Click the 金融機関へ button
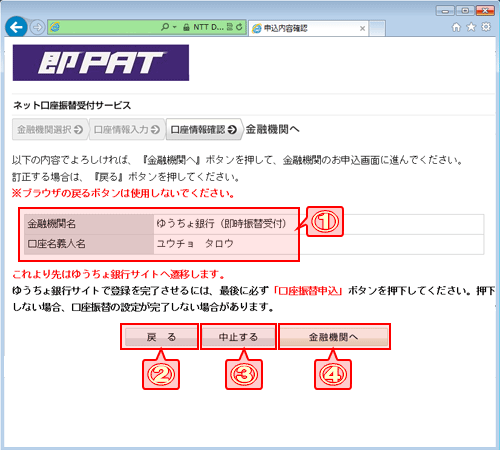500x450 pixels. tap(334, 337)
